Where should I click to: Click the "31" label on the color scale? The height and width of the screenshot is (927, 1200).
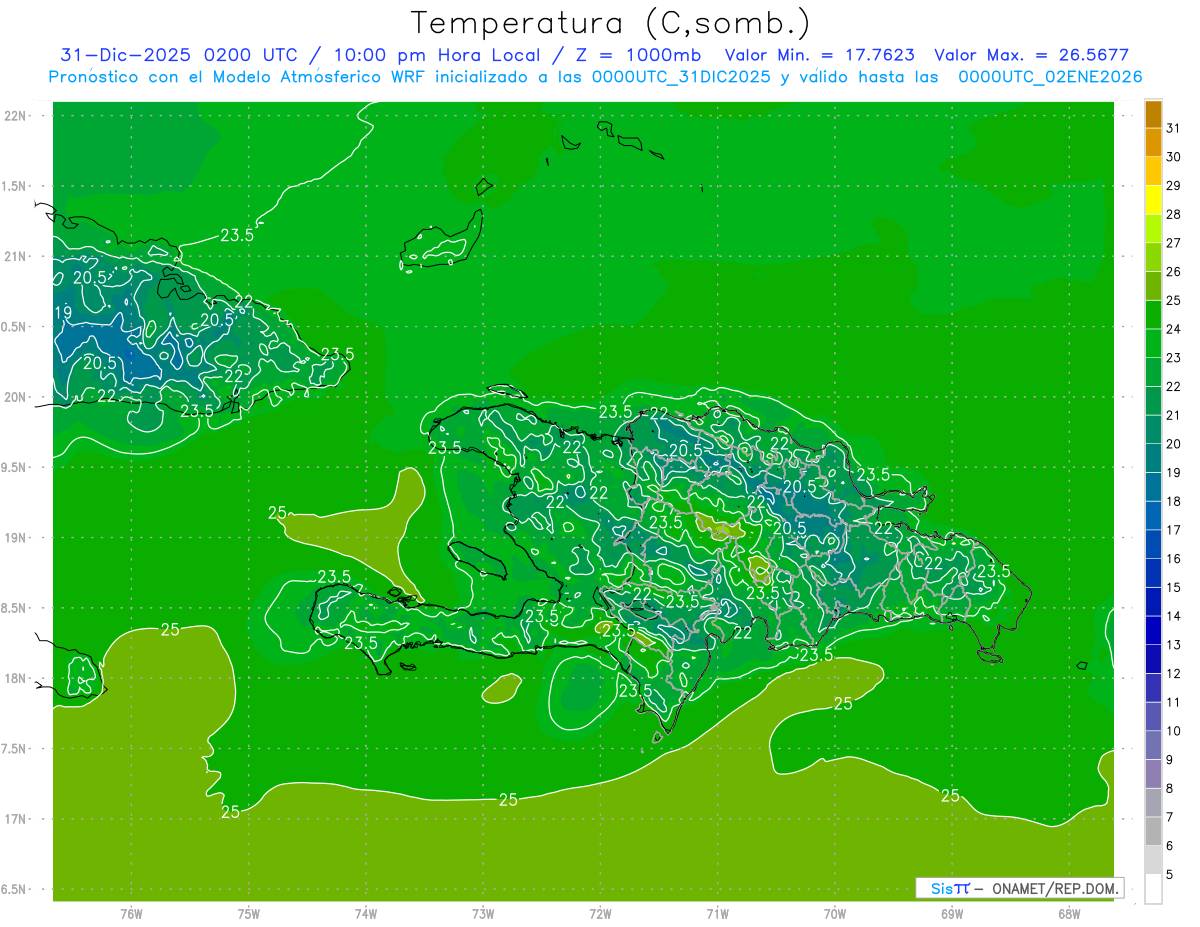pyautogui.click(x=1174, y=128)
